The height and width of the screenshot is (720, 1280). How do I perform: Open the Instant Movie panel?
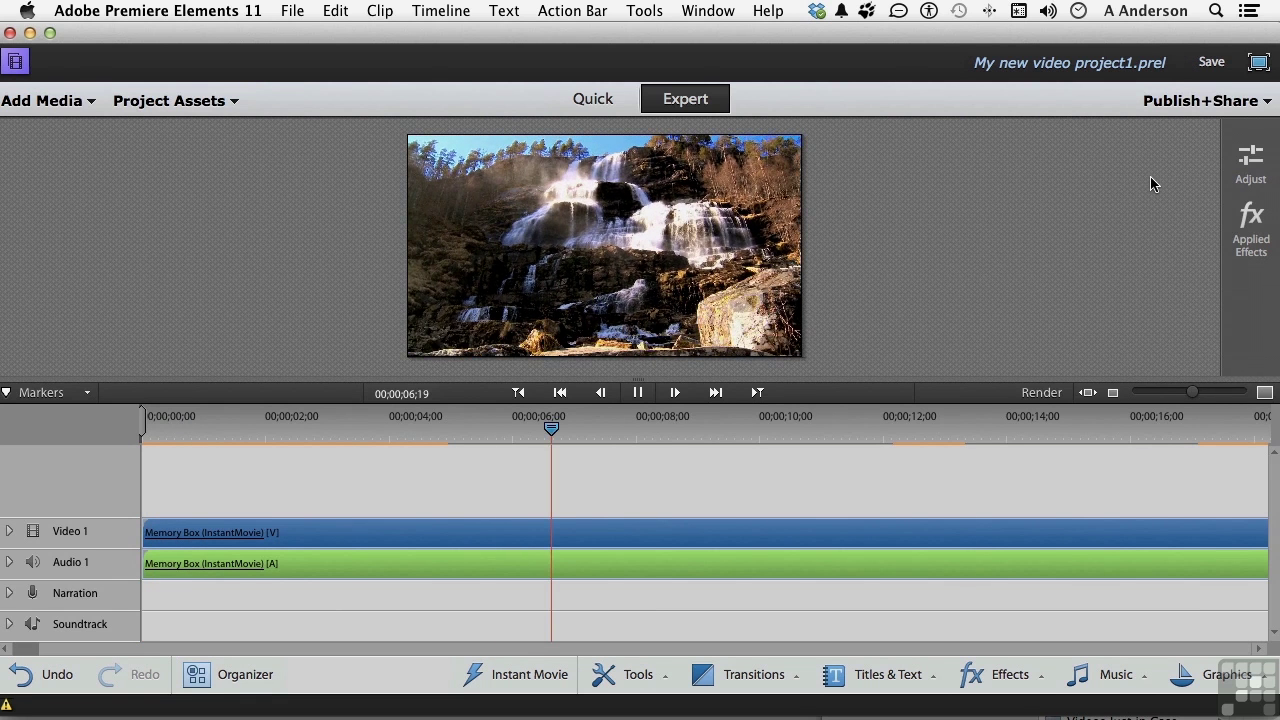point(515,674)
